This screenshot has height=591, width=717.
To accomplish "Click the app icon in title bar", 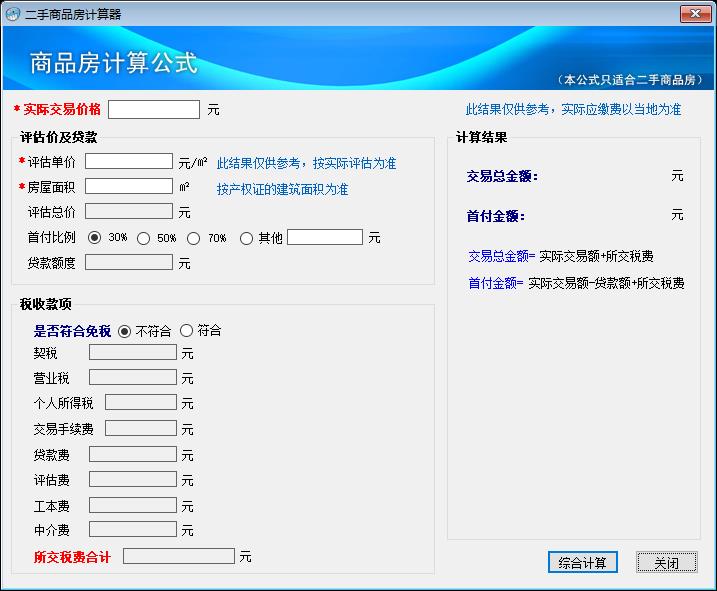I will [13, 14].
